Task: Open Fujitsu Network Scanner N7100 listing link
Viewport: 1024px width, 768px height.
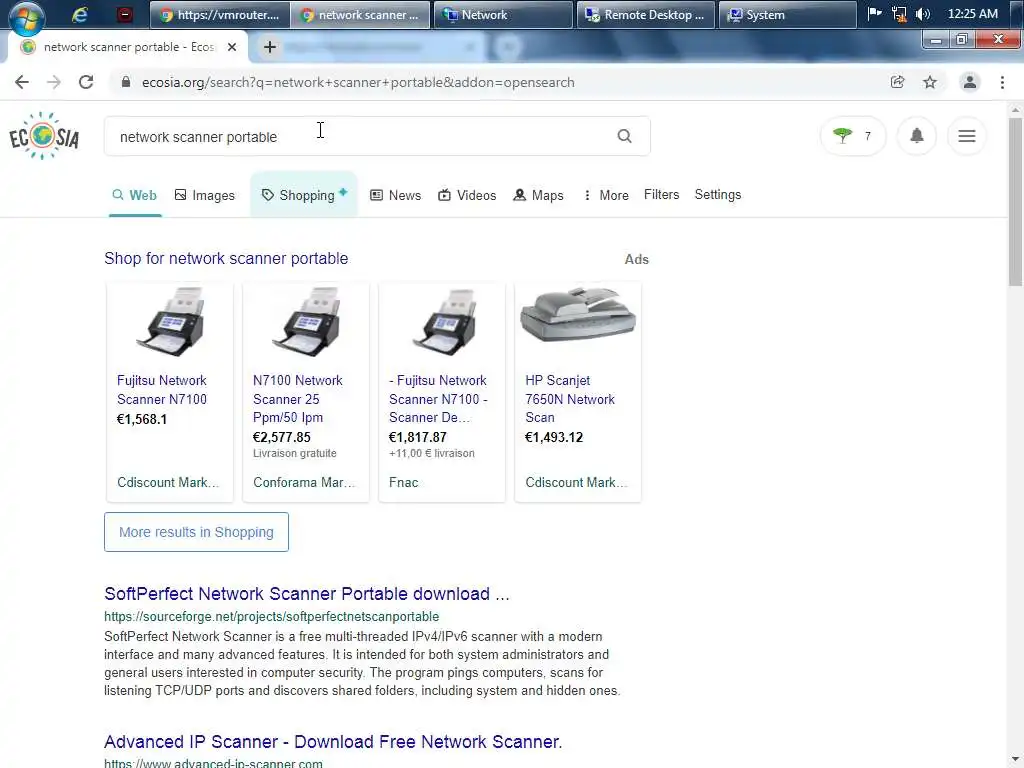Action: coord(162,390)
